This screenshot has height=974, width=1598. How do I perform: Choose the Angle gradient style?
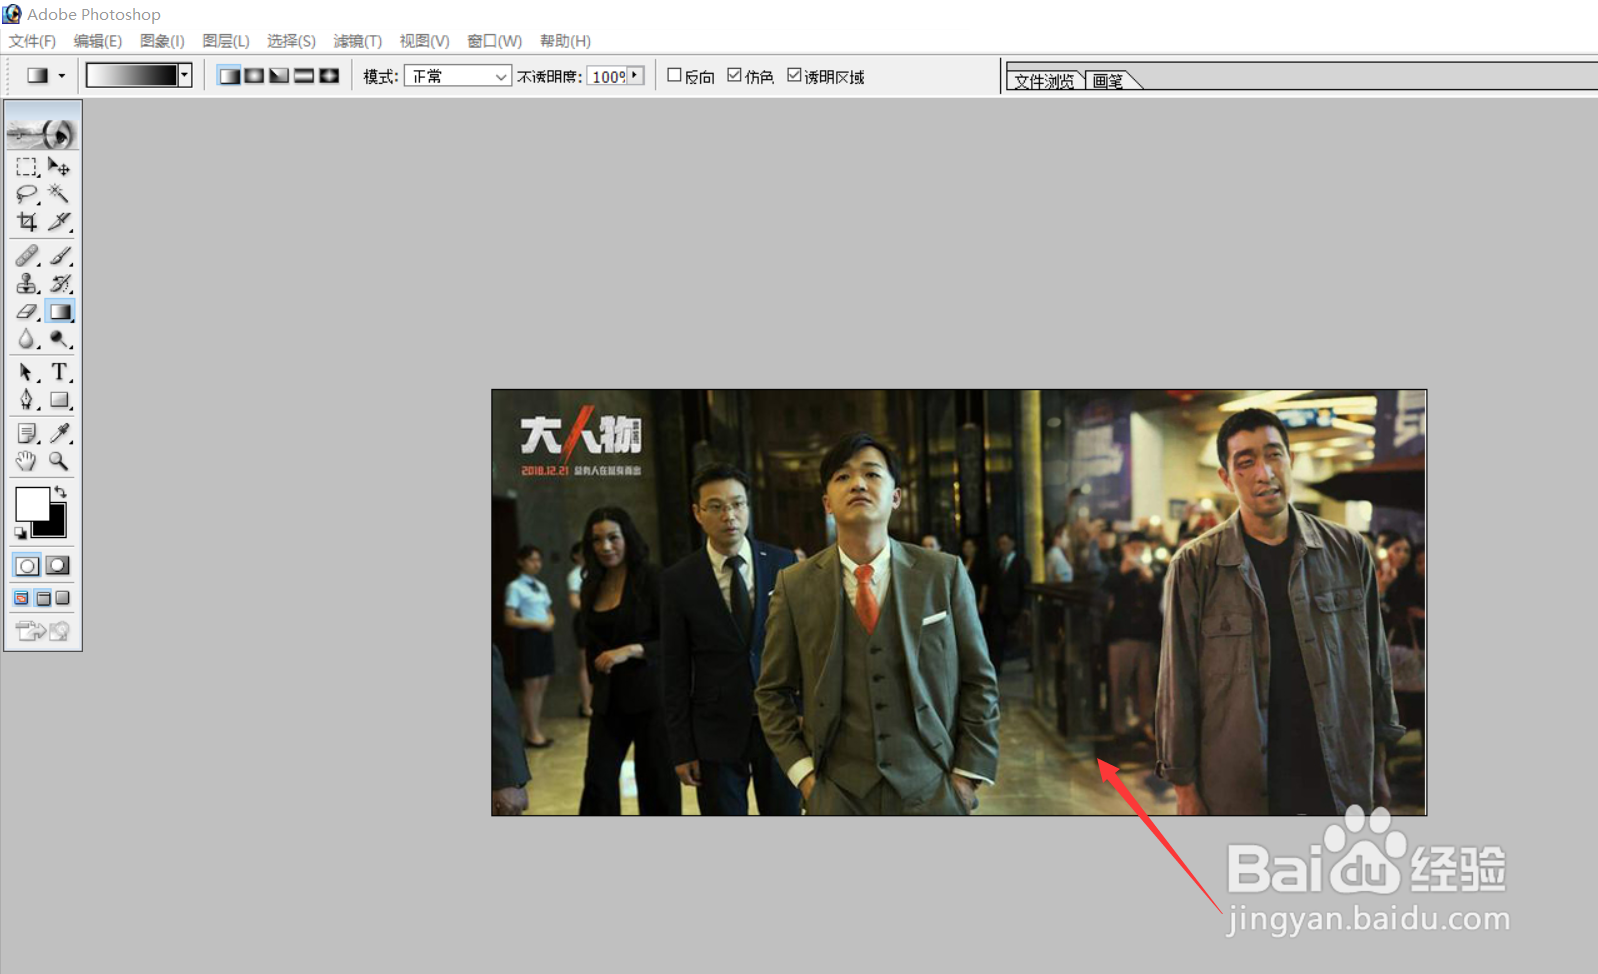click(x=279, y=76)
